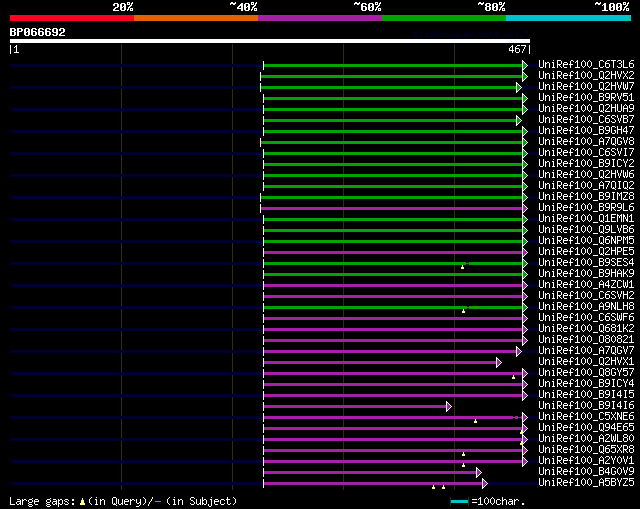
Task: Click the yellow query gap marker under B9SES4 bar
Action: pos(462,267)
